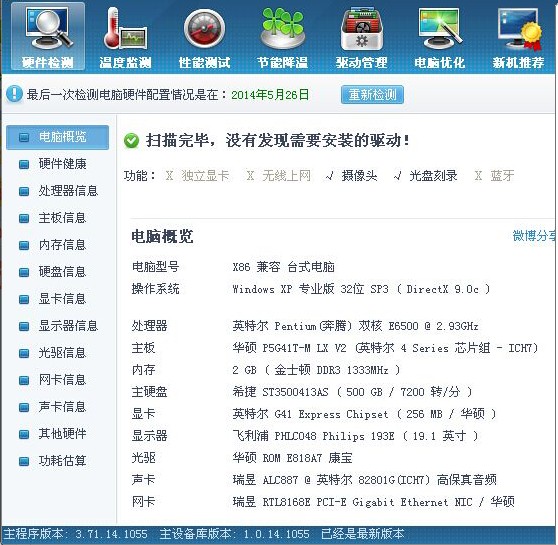This screenshot has width=558, height=545.
Task: Select the G41 Express Chipset value
Action: click(364, 414)
